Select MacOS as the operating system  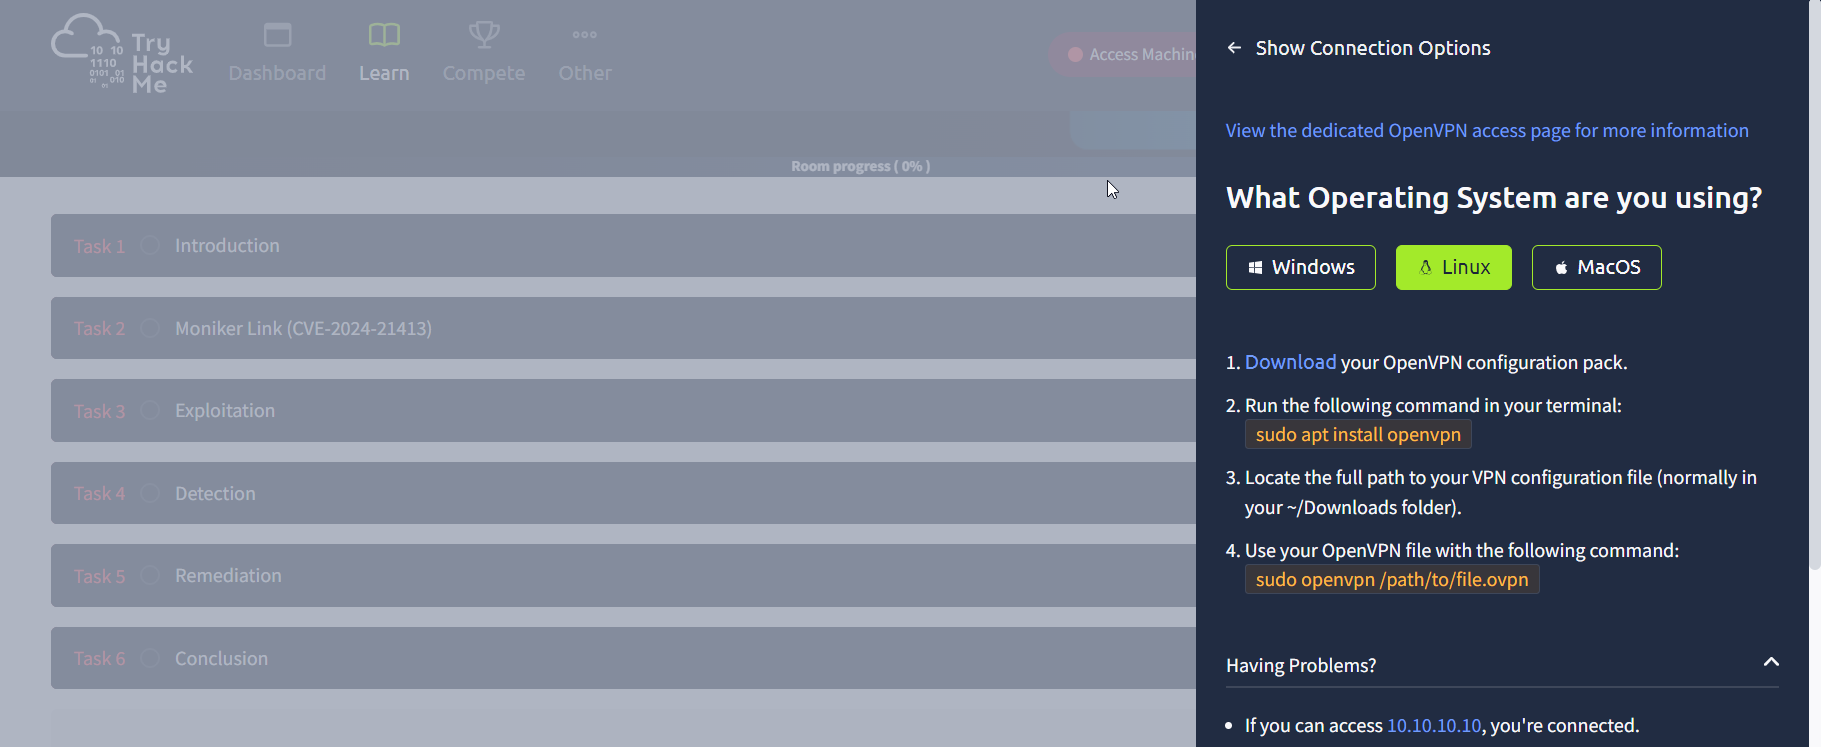tap(1597, 267)
